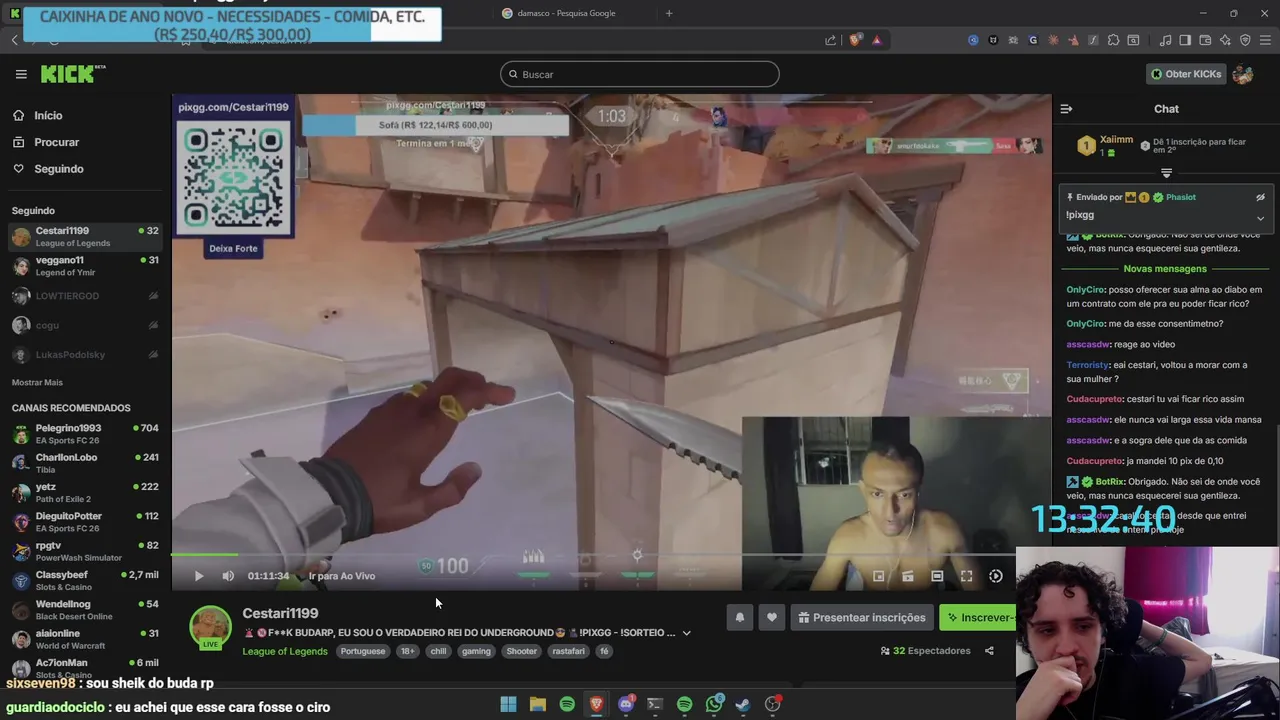Expand the stream title with the chevron
Image resolution: width=1280 pixels, height=720 pixels.
(x=686, y=633)
